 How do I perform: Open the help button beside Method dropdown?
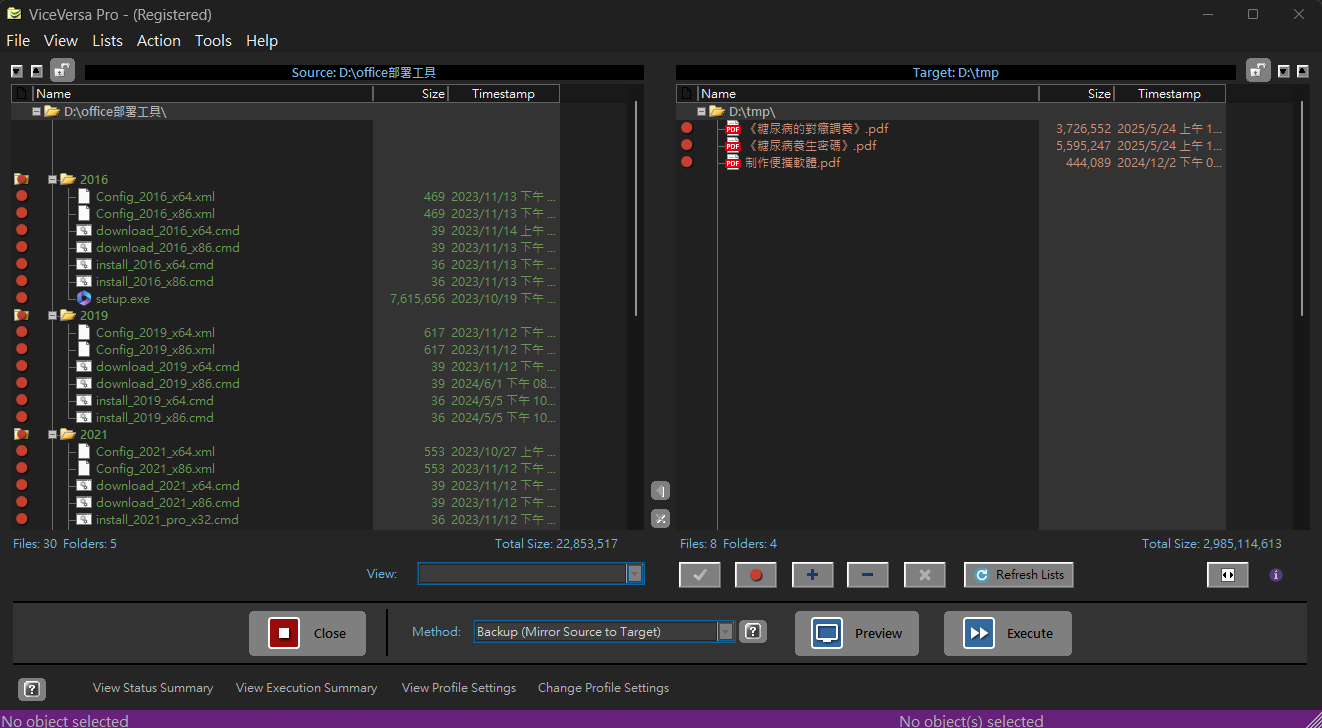[754, 632]
